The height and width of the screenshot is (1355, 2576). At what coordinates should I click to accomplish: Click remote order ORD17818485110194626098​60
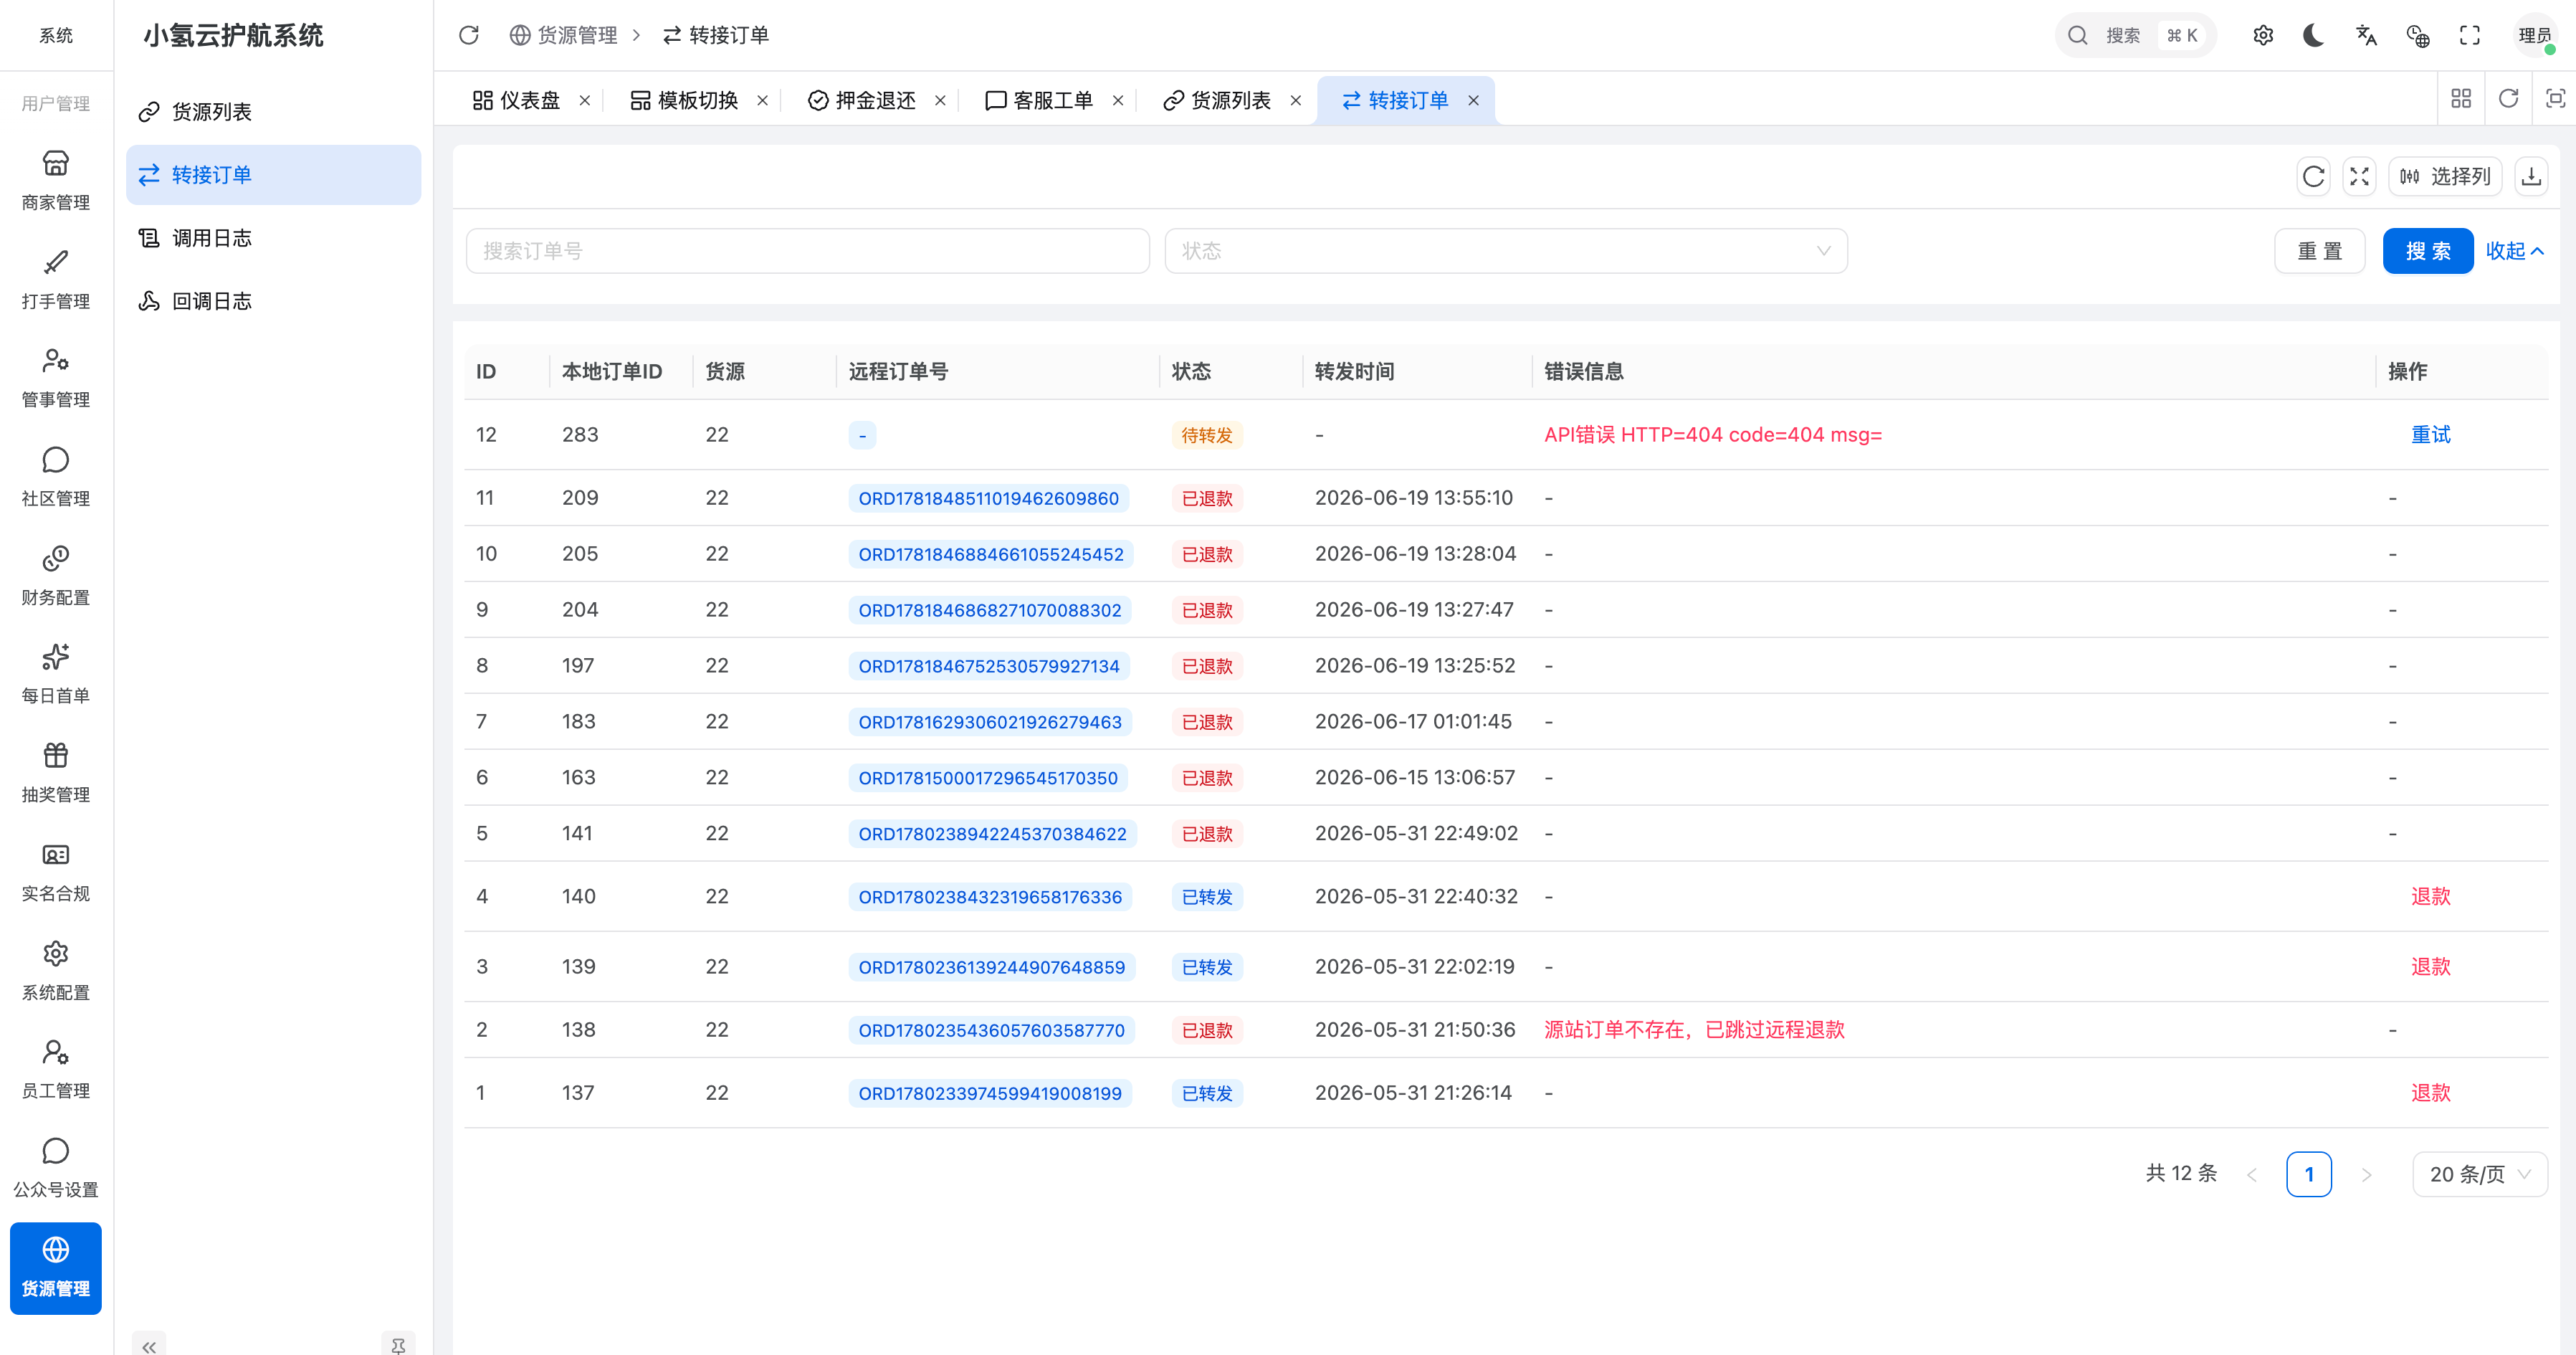pos(989,498)
